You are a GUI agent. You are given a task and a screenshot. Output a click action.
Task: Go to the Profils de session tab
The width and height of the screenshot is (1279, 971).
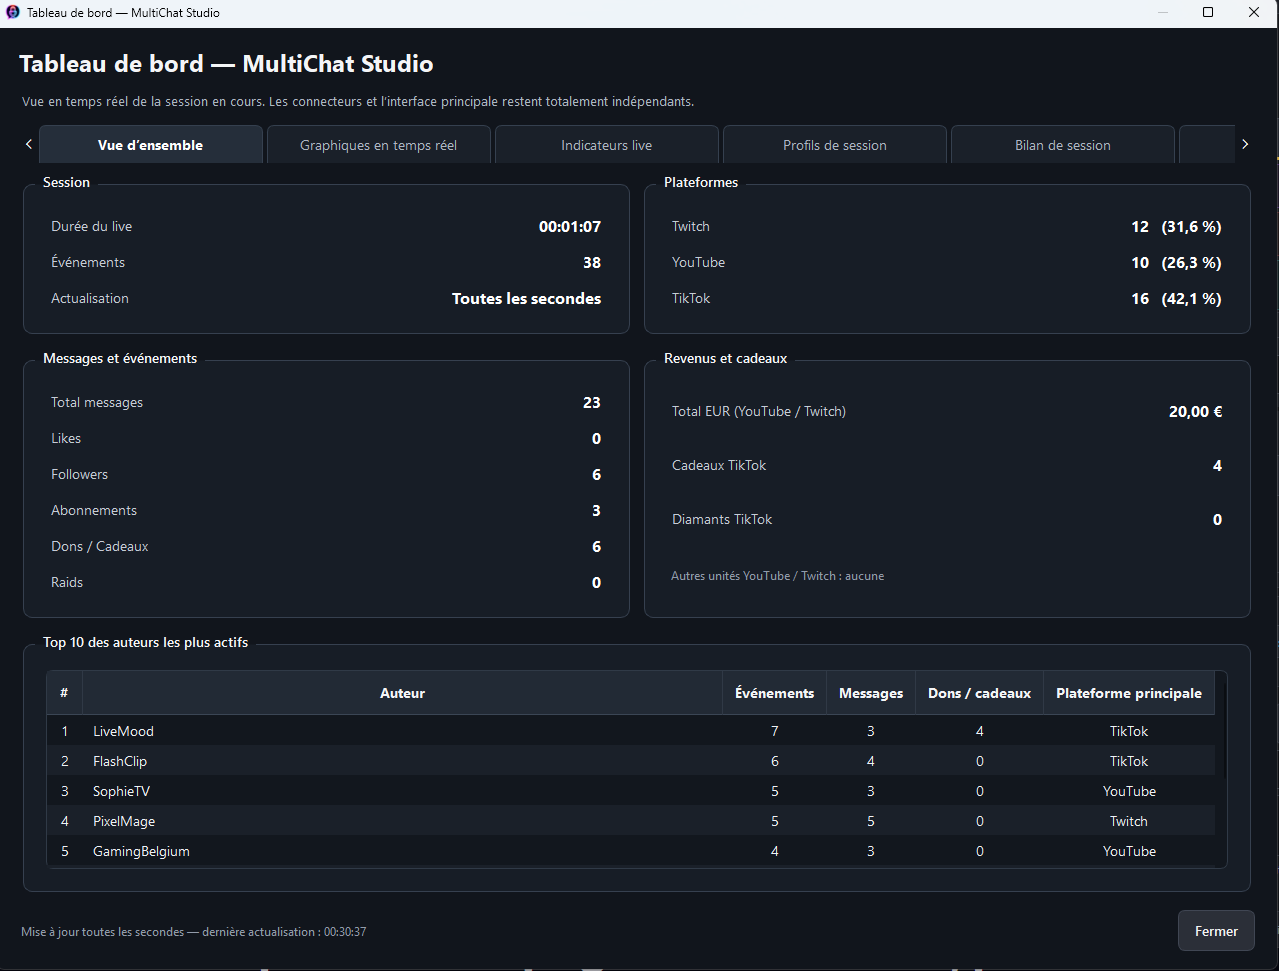pyautogui.click(x=835, y=145)
